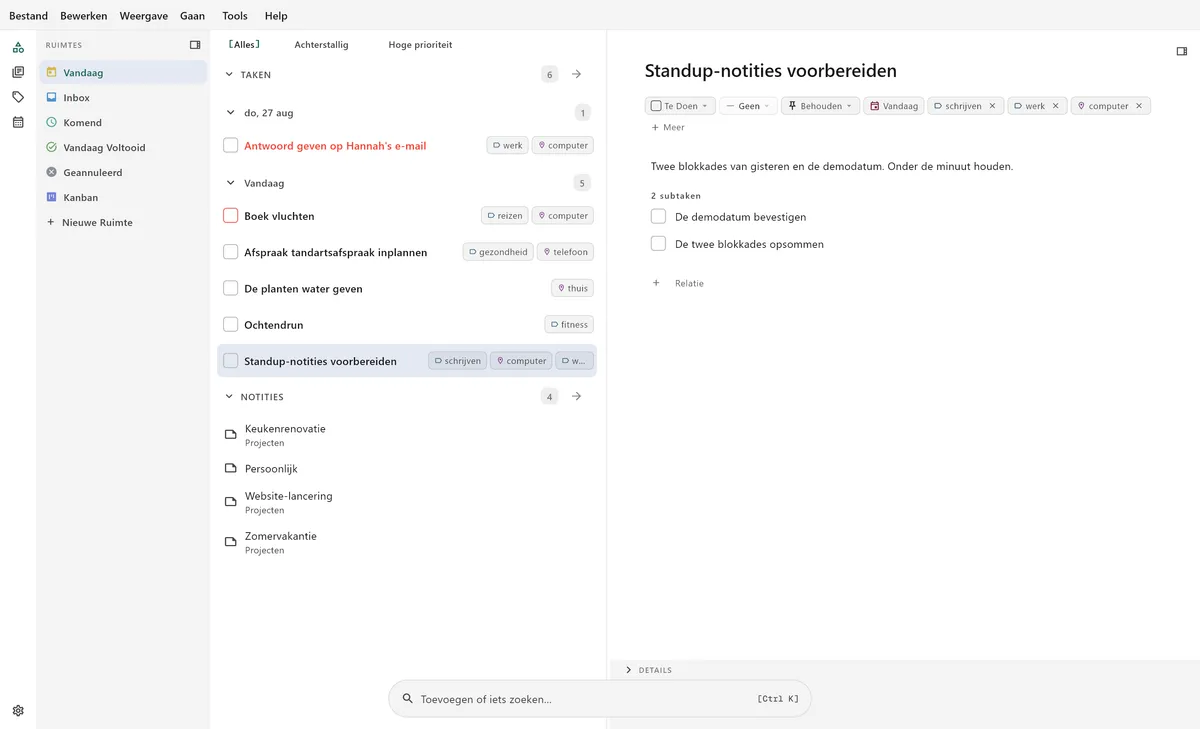Focus the Toevoegen of iets zoeken field
This screenshot has height=729, width=1200.
click(x=600, y=699)
